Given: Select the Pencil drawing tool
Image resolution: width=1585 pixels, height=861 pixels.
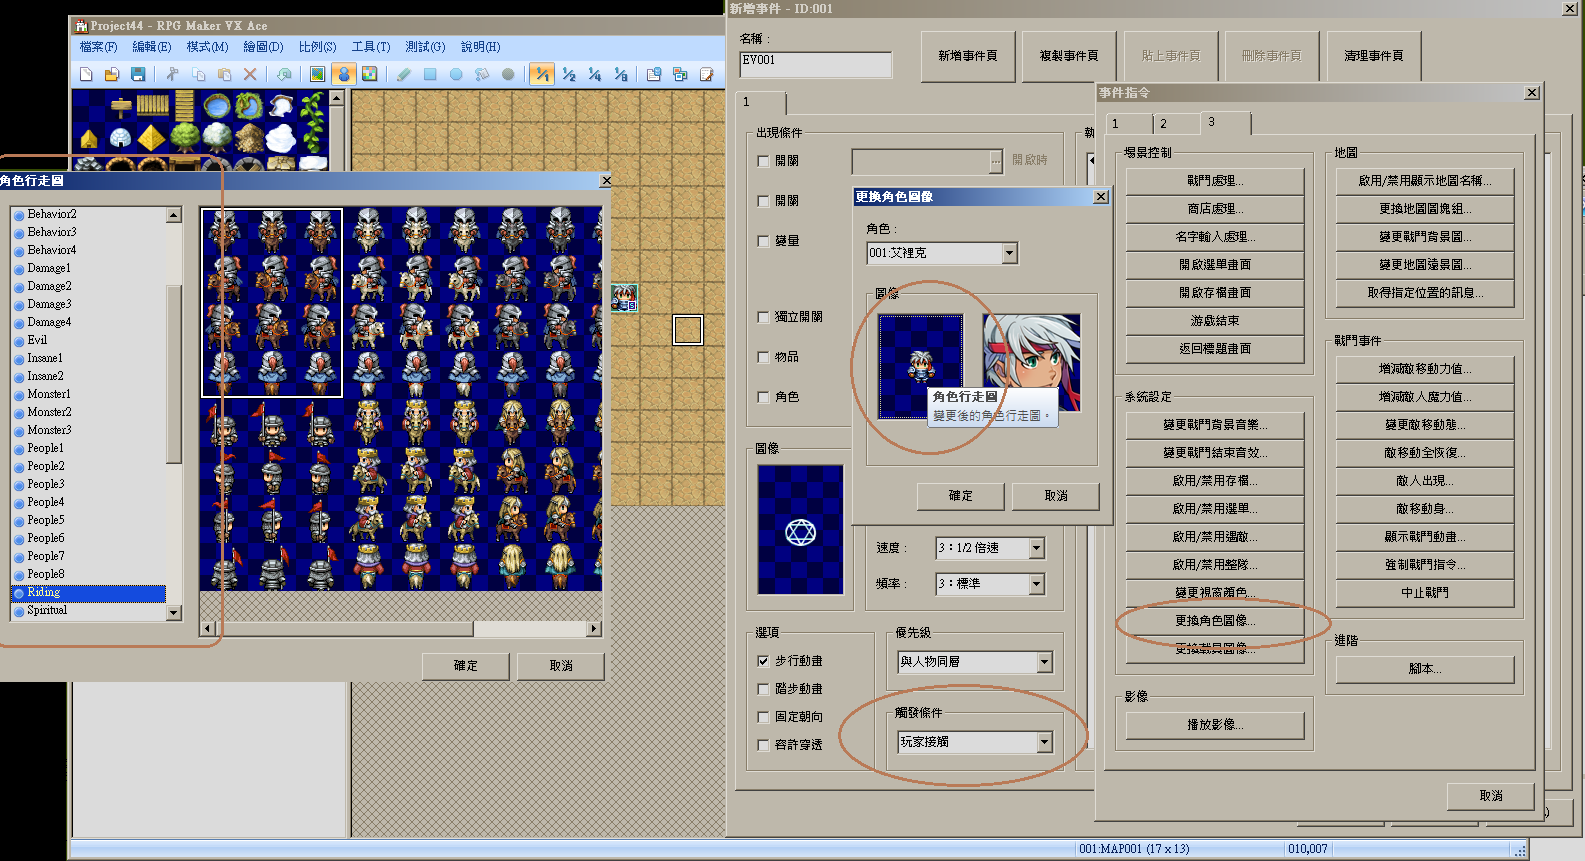Looking at the screenshot, I should [x=404, y=74].
